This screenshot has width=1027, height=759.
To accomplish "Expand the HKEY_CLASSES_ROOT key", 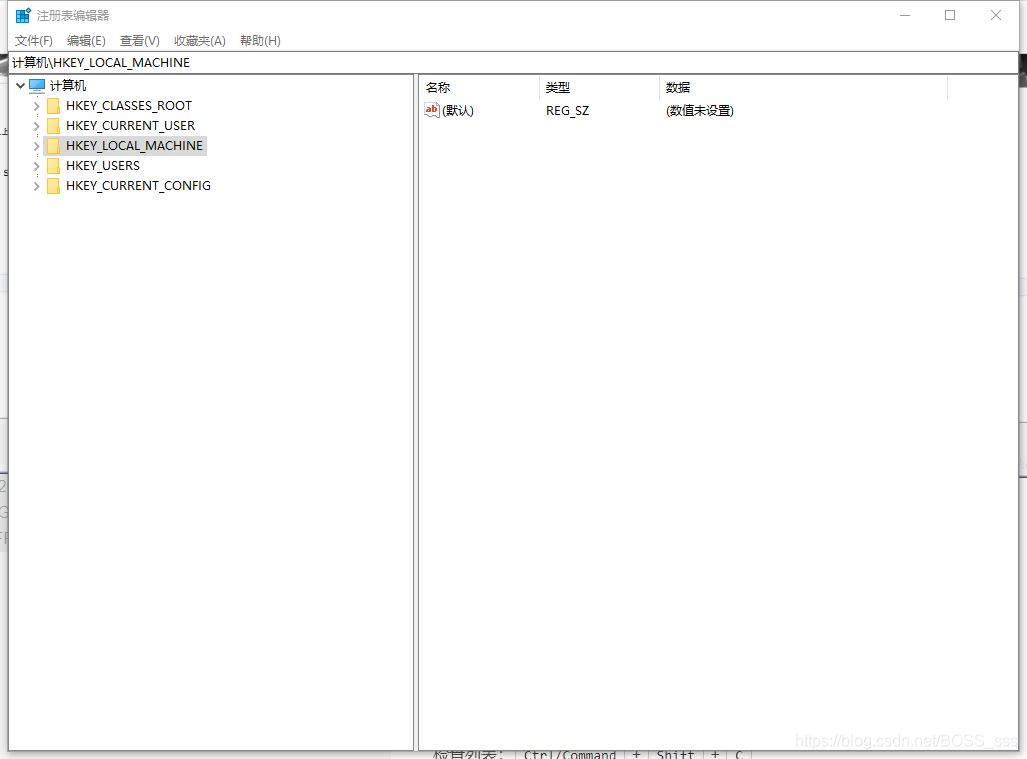I will click(37, 106).
